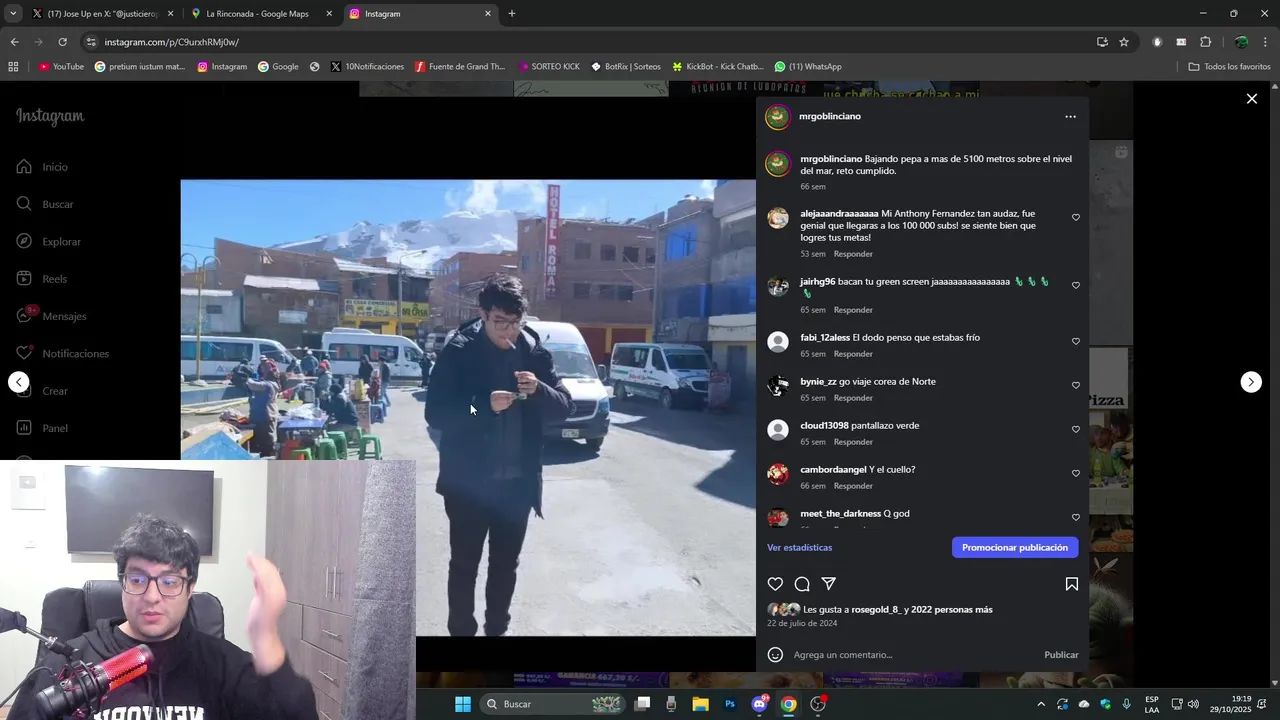Click mrgoblinciano header avatar
This screenshot has width=1280, height=720.
tap(778, 117)
